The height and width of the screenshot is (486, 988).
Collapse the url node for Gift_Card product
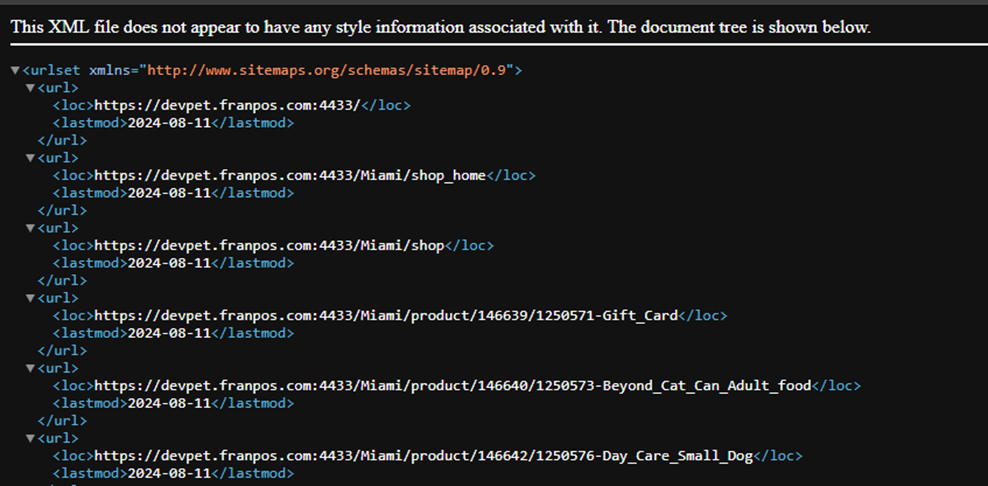(x=30, y=298)
